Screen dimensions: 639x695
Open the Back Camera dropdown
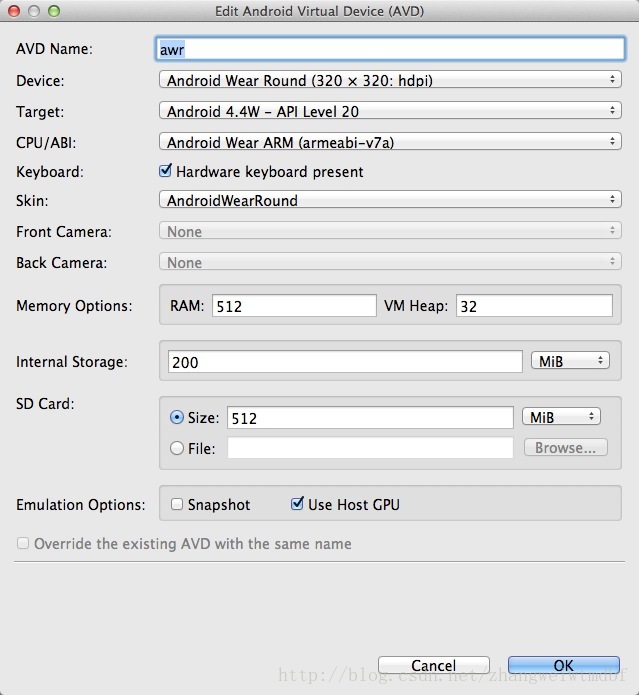click(x=390, y=262)
